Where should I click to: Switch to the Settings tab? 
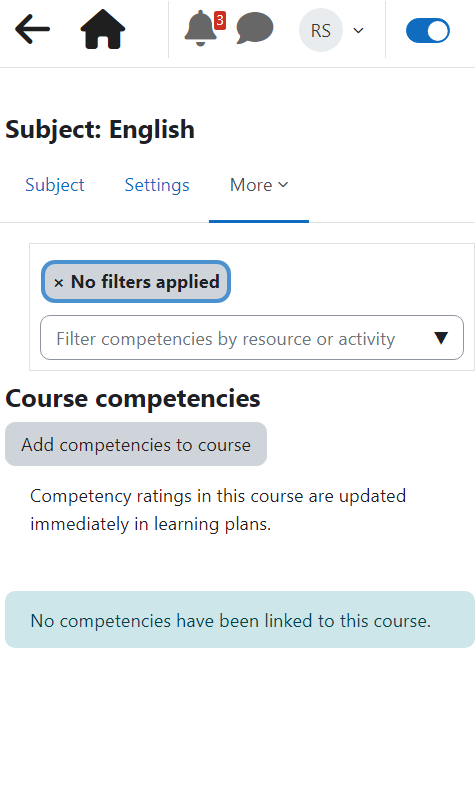tap(157, 185)
